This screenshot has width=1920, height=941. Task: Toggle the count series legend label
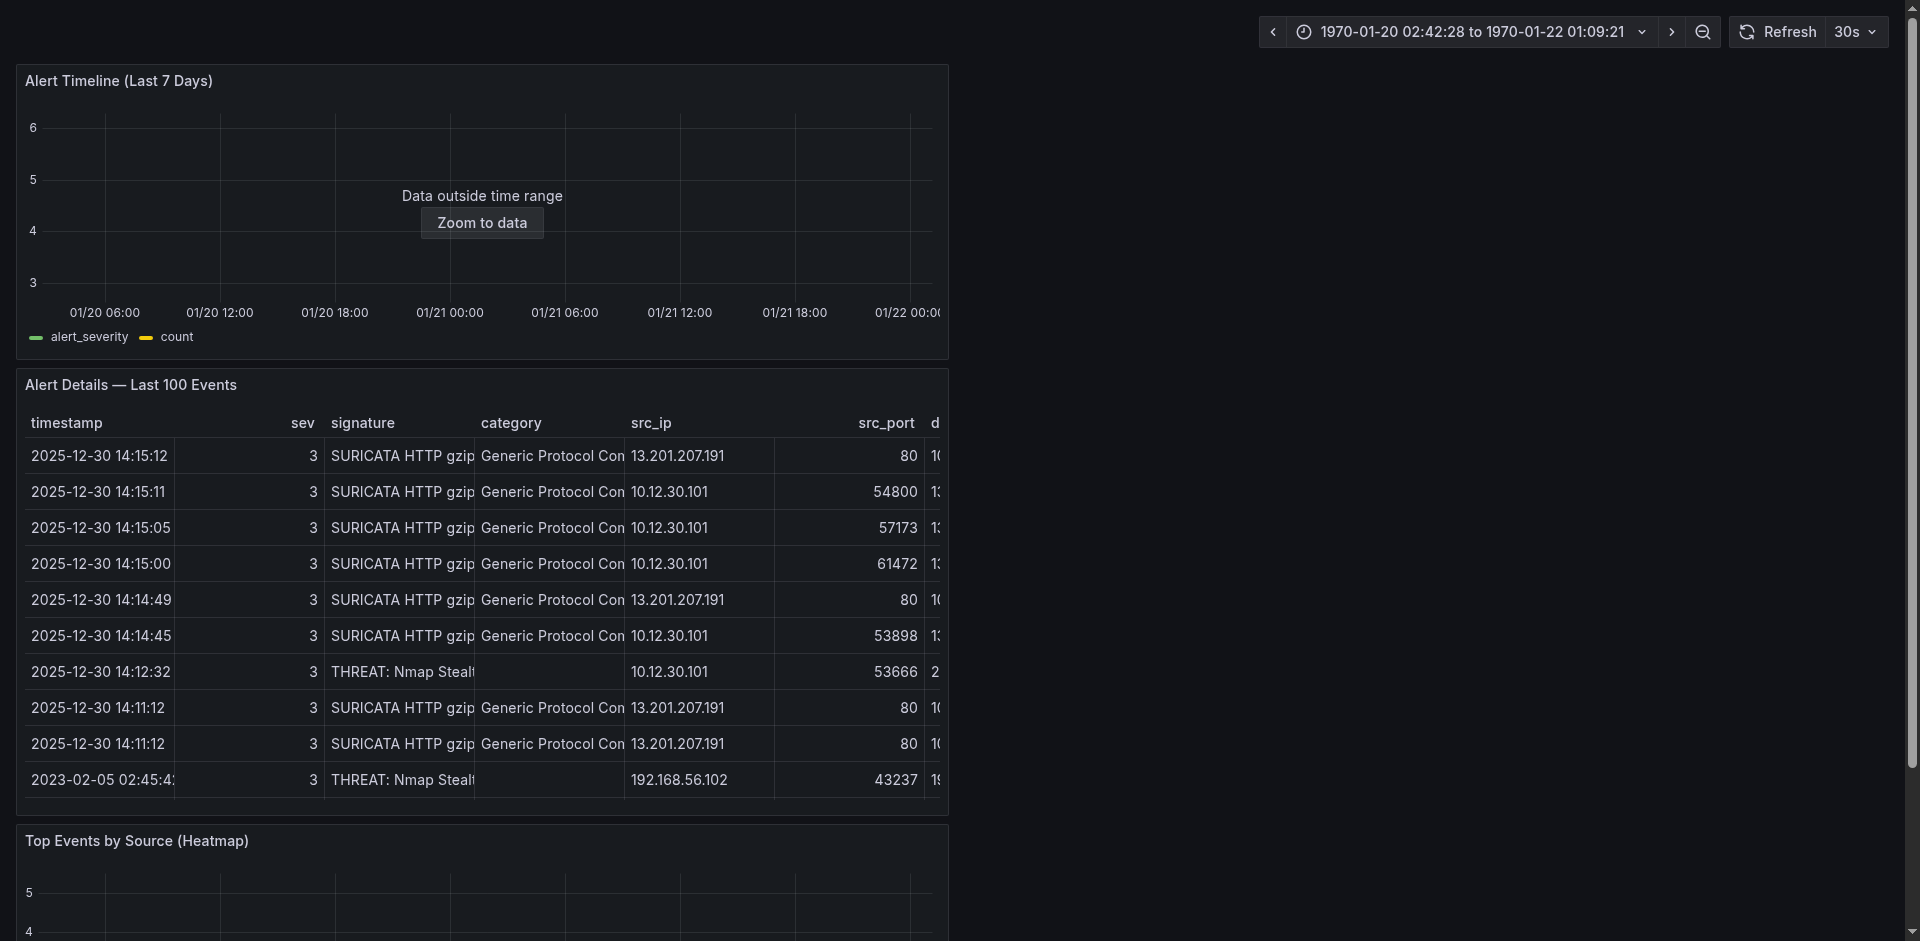tap(177, 337)
